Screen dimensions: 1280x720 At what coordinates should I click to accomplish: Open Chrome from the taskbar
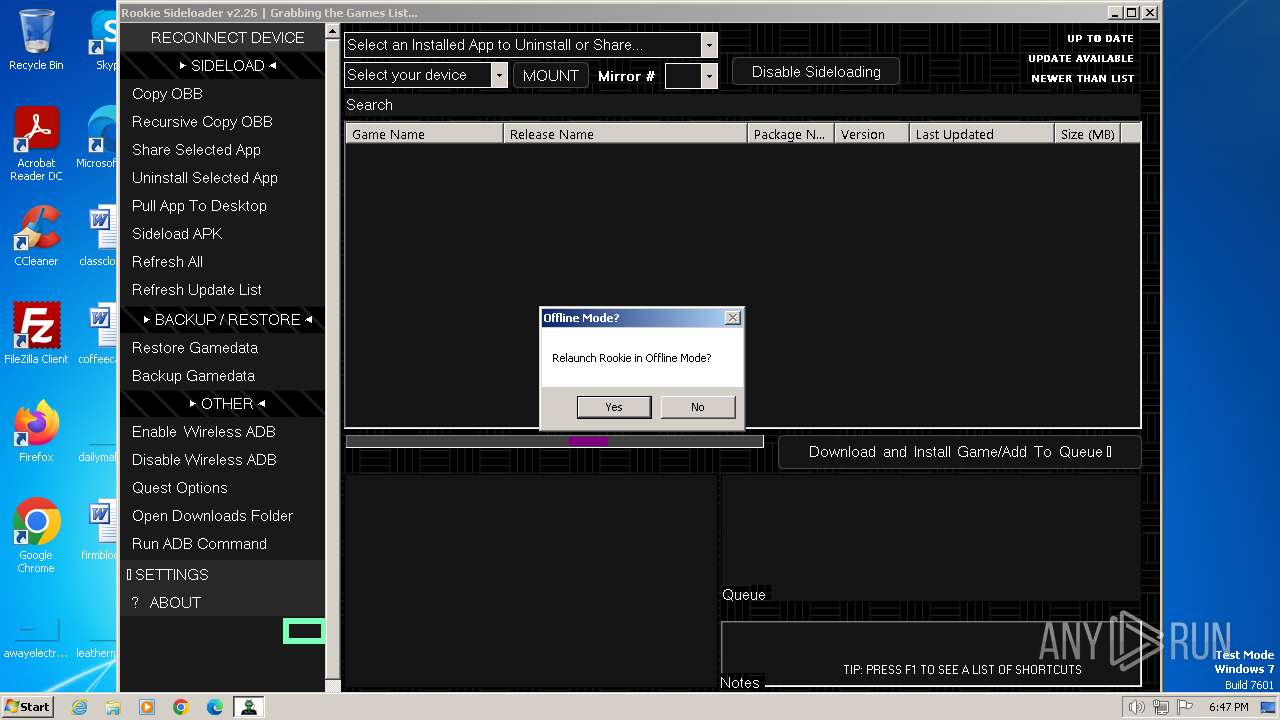181,707
